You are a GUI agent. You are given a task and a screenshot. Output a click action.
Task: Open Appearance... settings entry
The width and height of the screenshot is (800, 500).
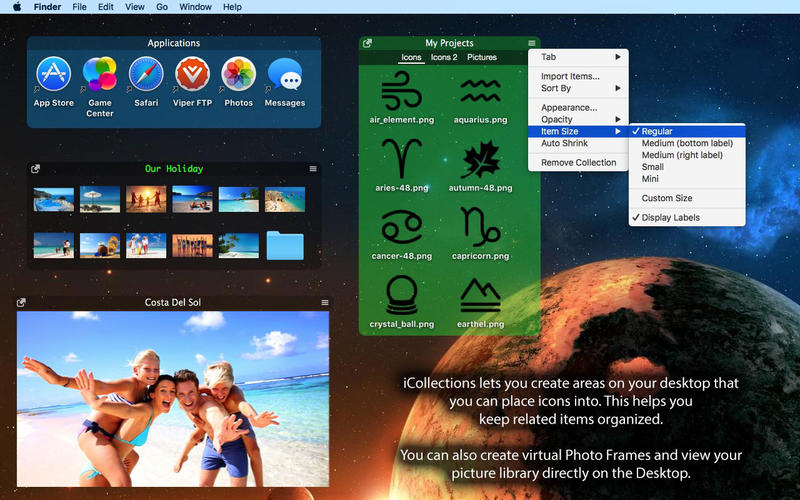click(578, 108)
